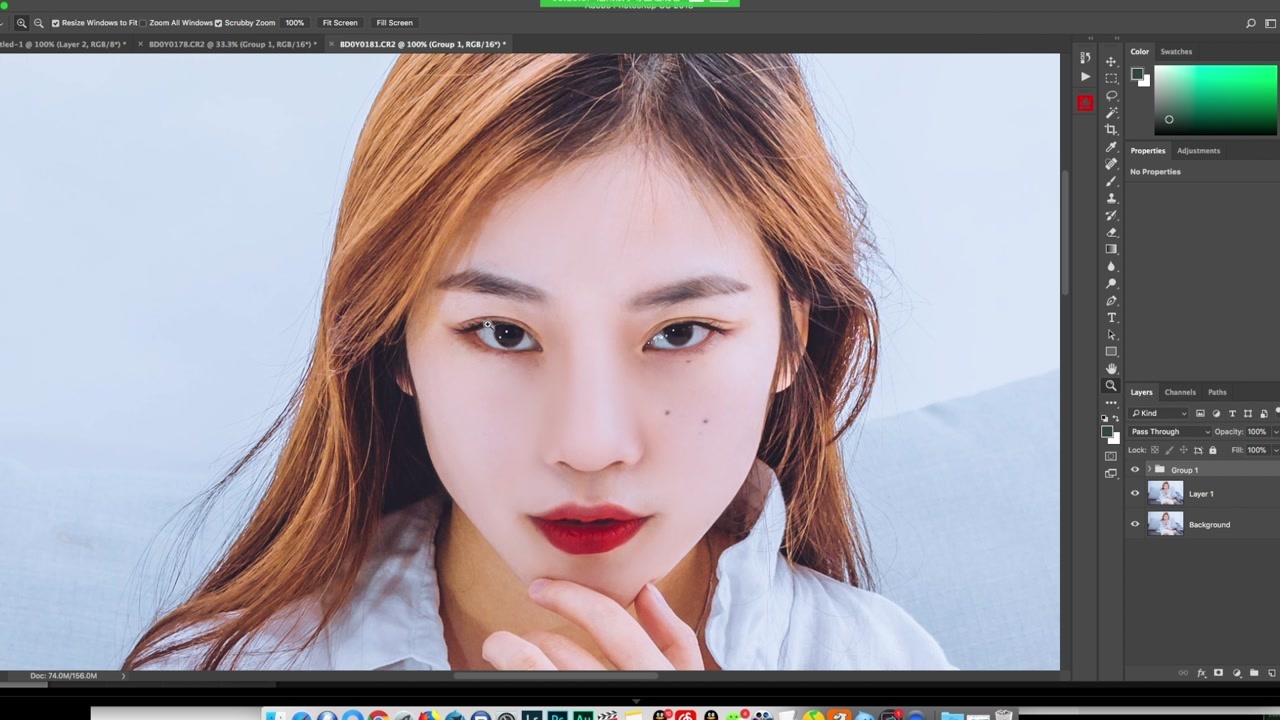1280x720 pixels.
Task: Select the Rectangle shape tool
Action: [x=1111, y=352]
